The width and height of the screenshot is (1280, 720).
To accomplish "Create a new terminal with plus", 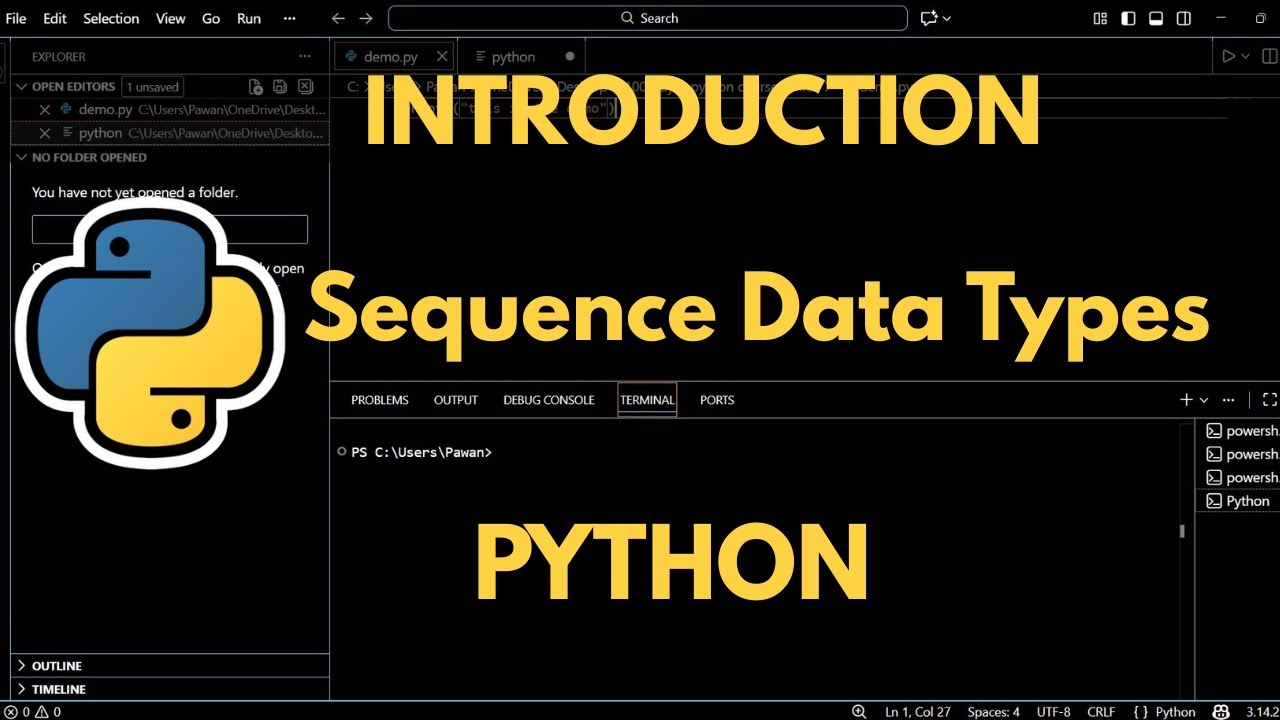I will (1186, 400).
